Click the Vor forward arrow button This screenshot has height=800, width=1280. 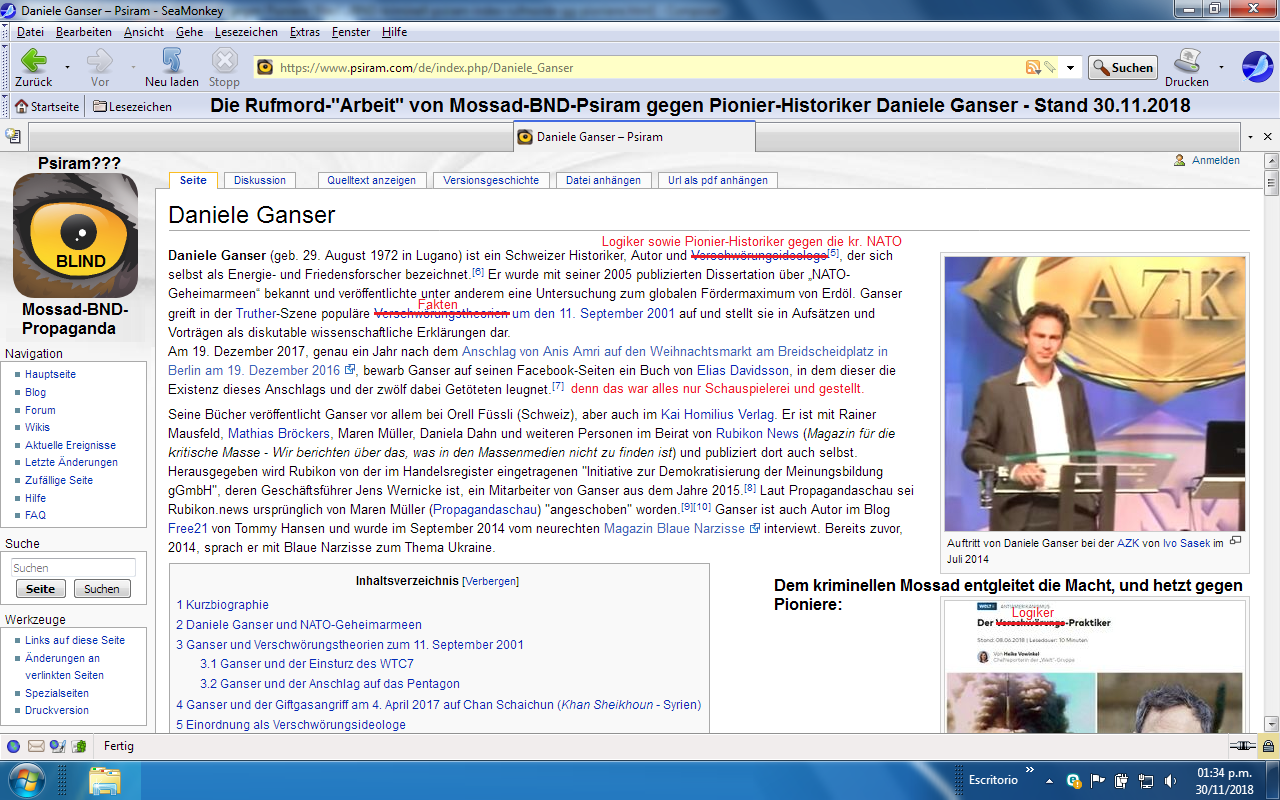point(100,62)
